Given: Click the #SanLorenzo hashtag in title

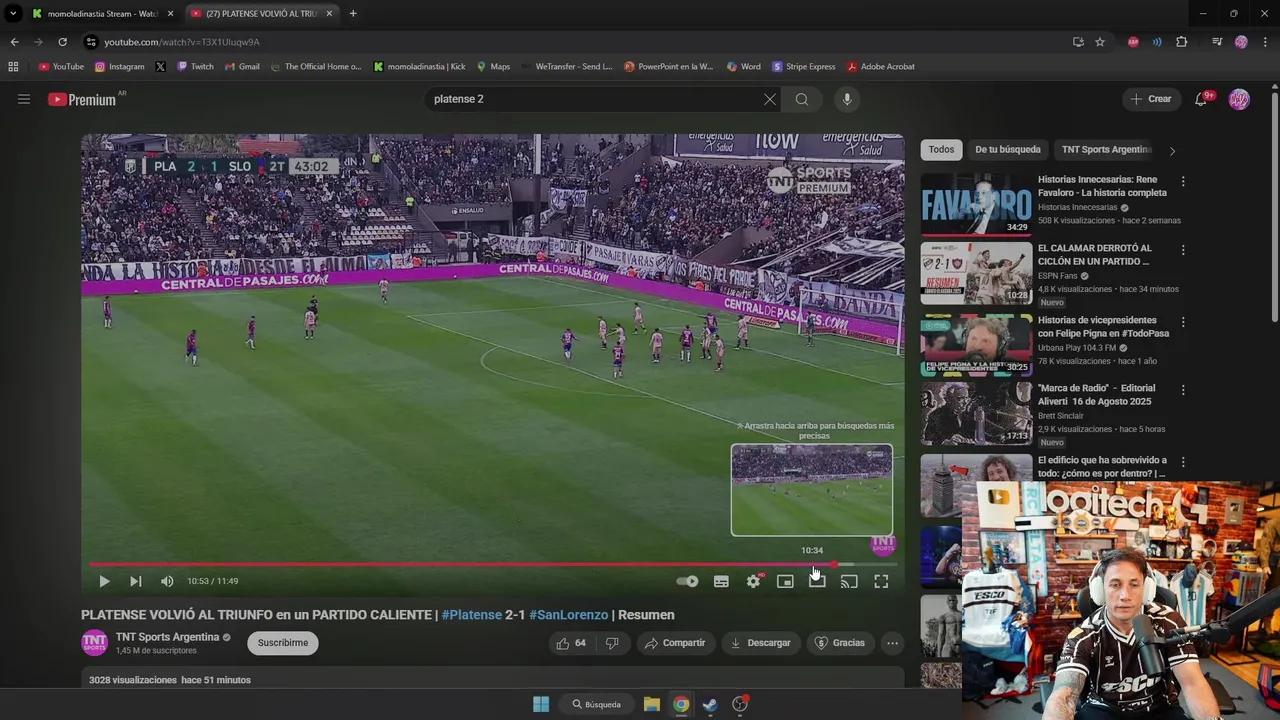Looking at the screenshot, I should click(568, 615).
